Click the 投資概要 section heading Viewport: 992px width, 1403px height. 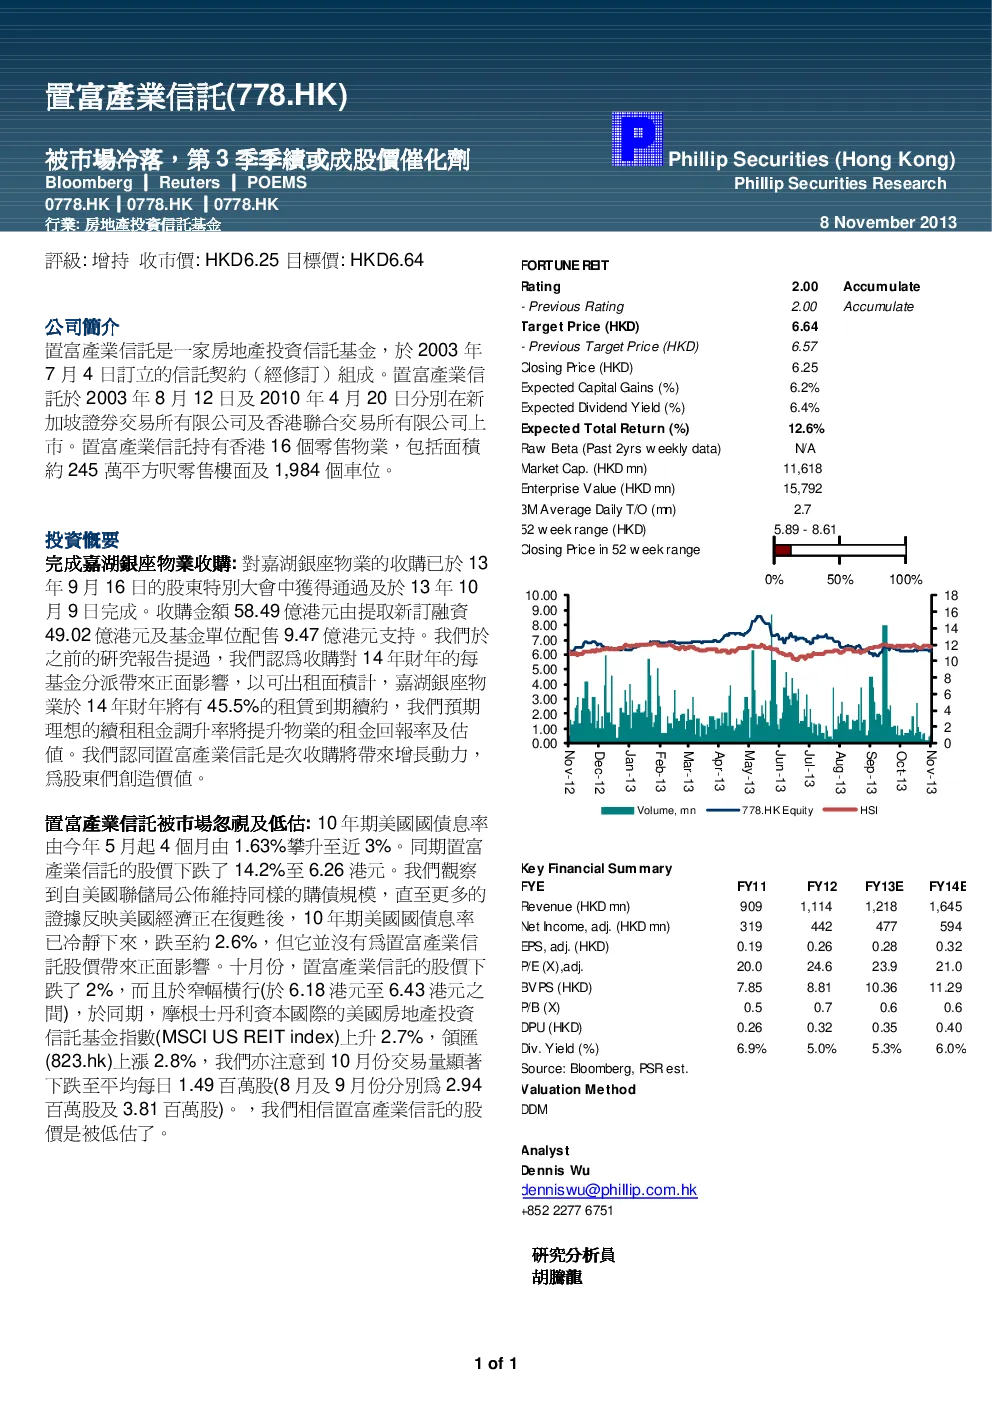[82, 540]
